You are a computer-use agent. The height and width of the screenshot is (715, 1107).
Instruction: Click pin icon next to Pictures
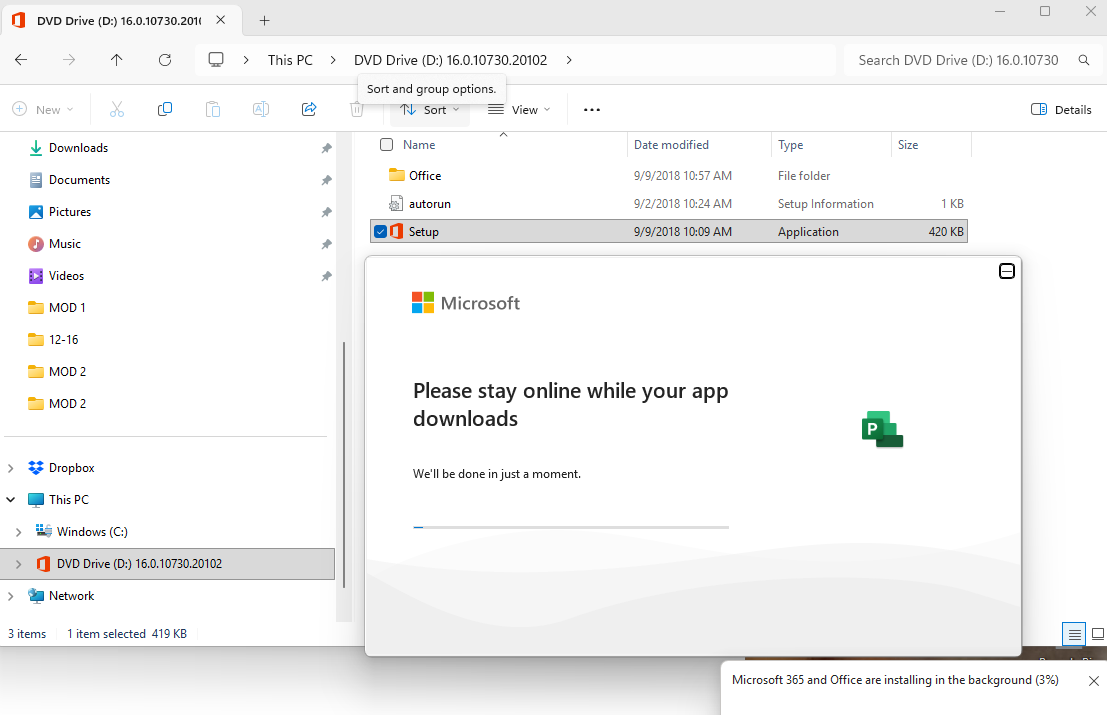(326, 212)
